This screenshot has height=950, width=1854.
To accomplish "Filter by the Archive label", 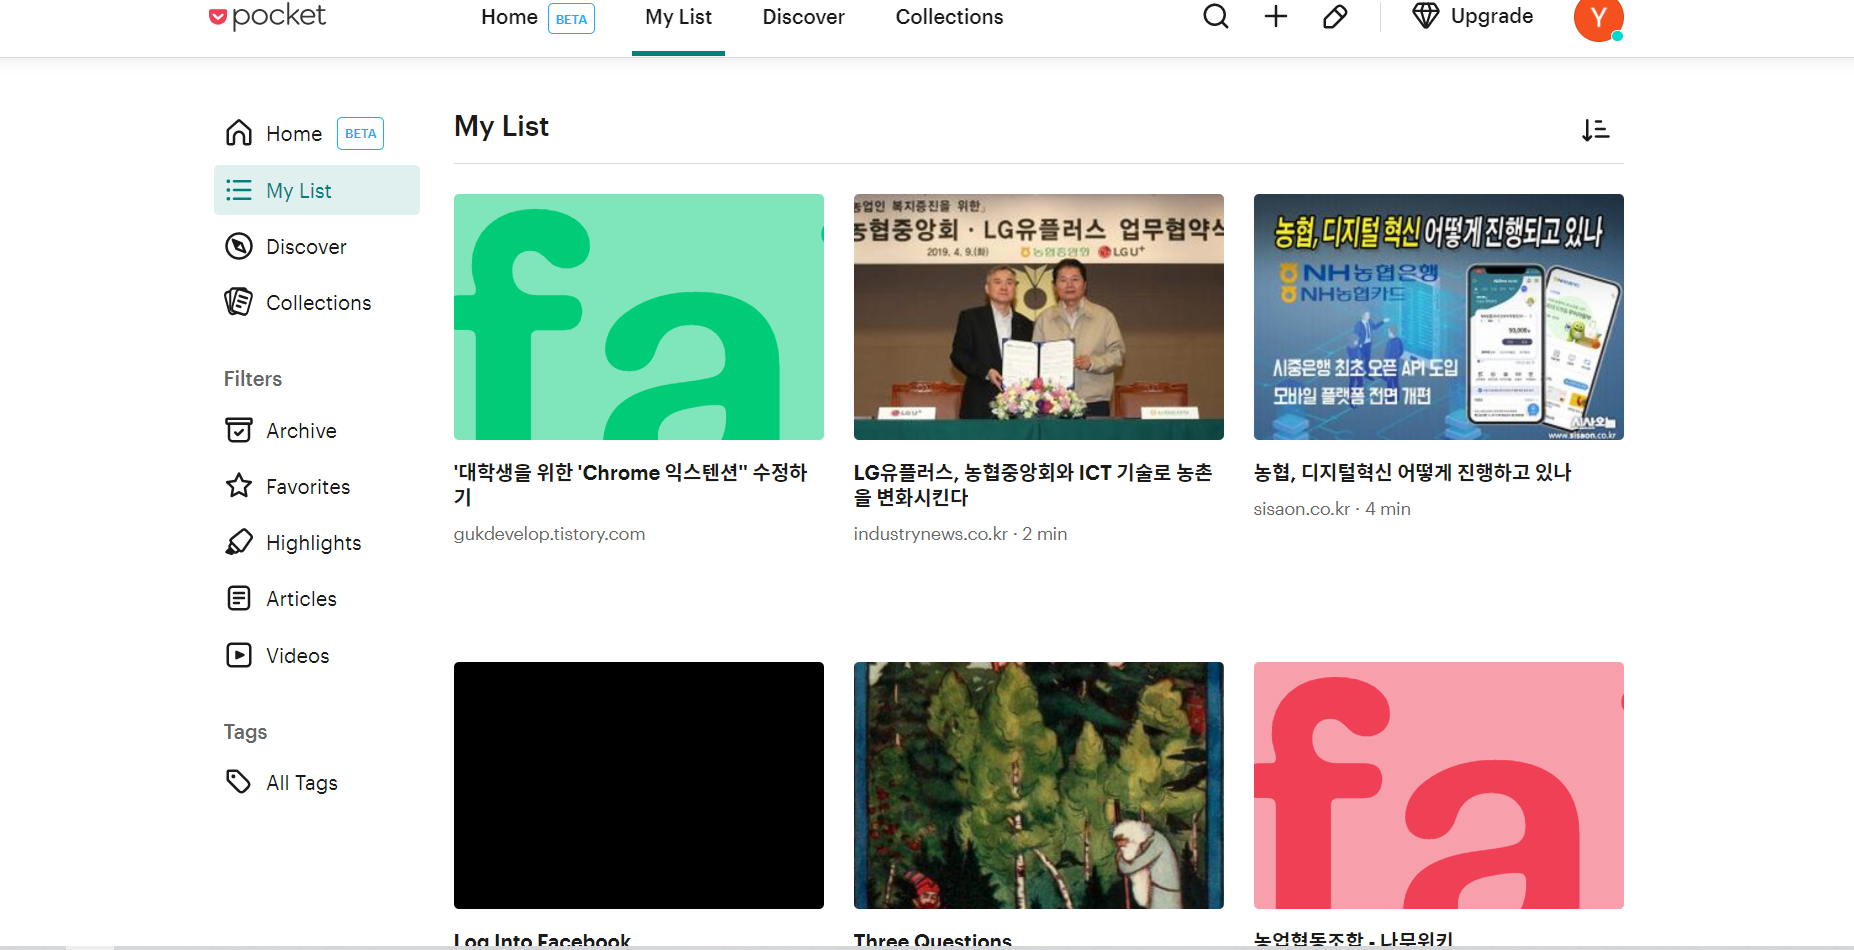I will 301,431.
